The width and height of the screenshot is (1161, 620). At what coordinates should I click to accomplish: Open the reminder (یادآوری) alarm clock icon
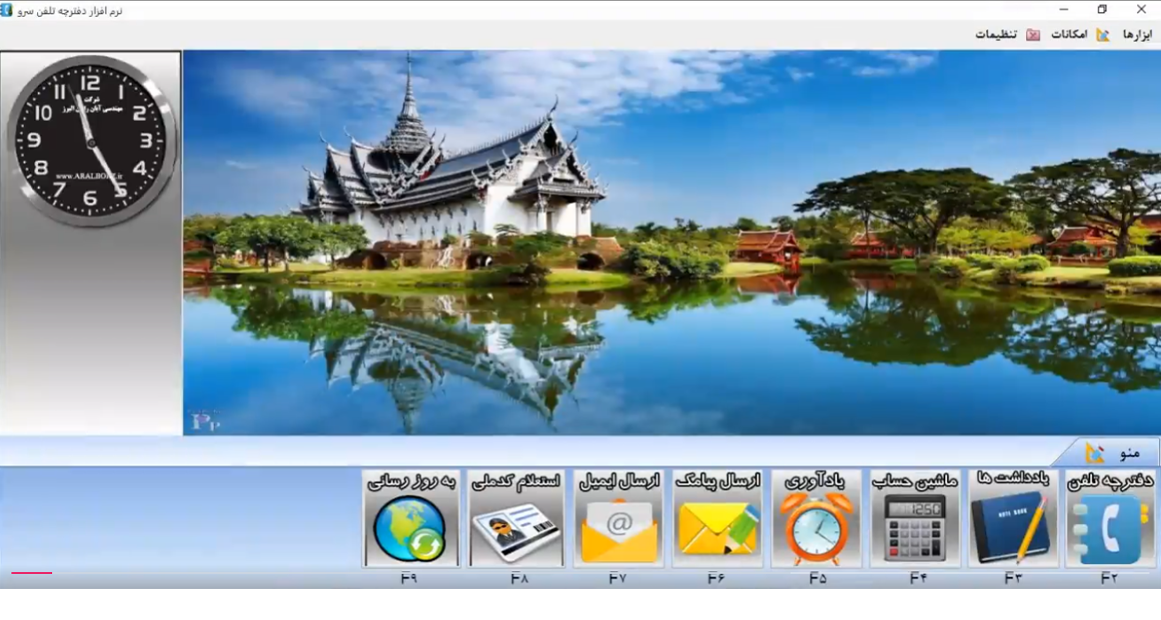point(816,528)
